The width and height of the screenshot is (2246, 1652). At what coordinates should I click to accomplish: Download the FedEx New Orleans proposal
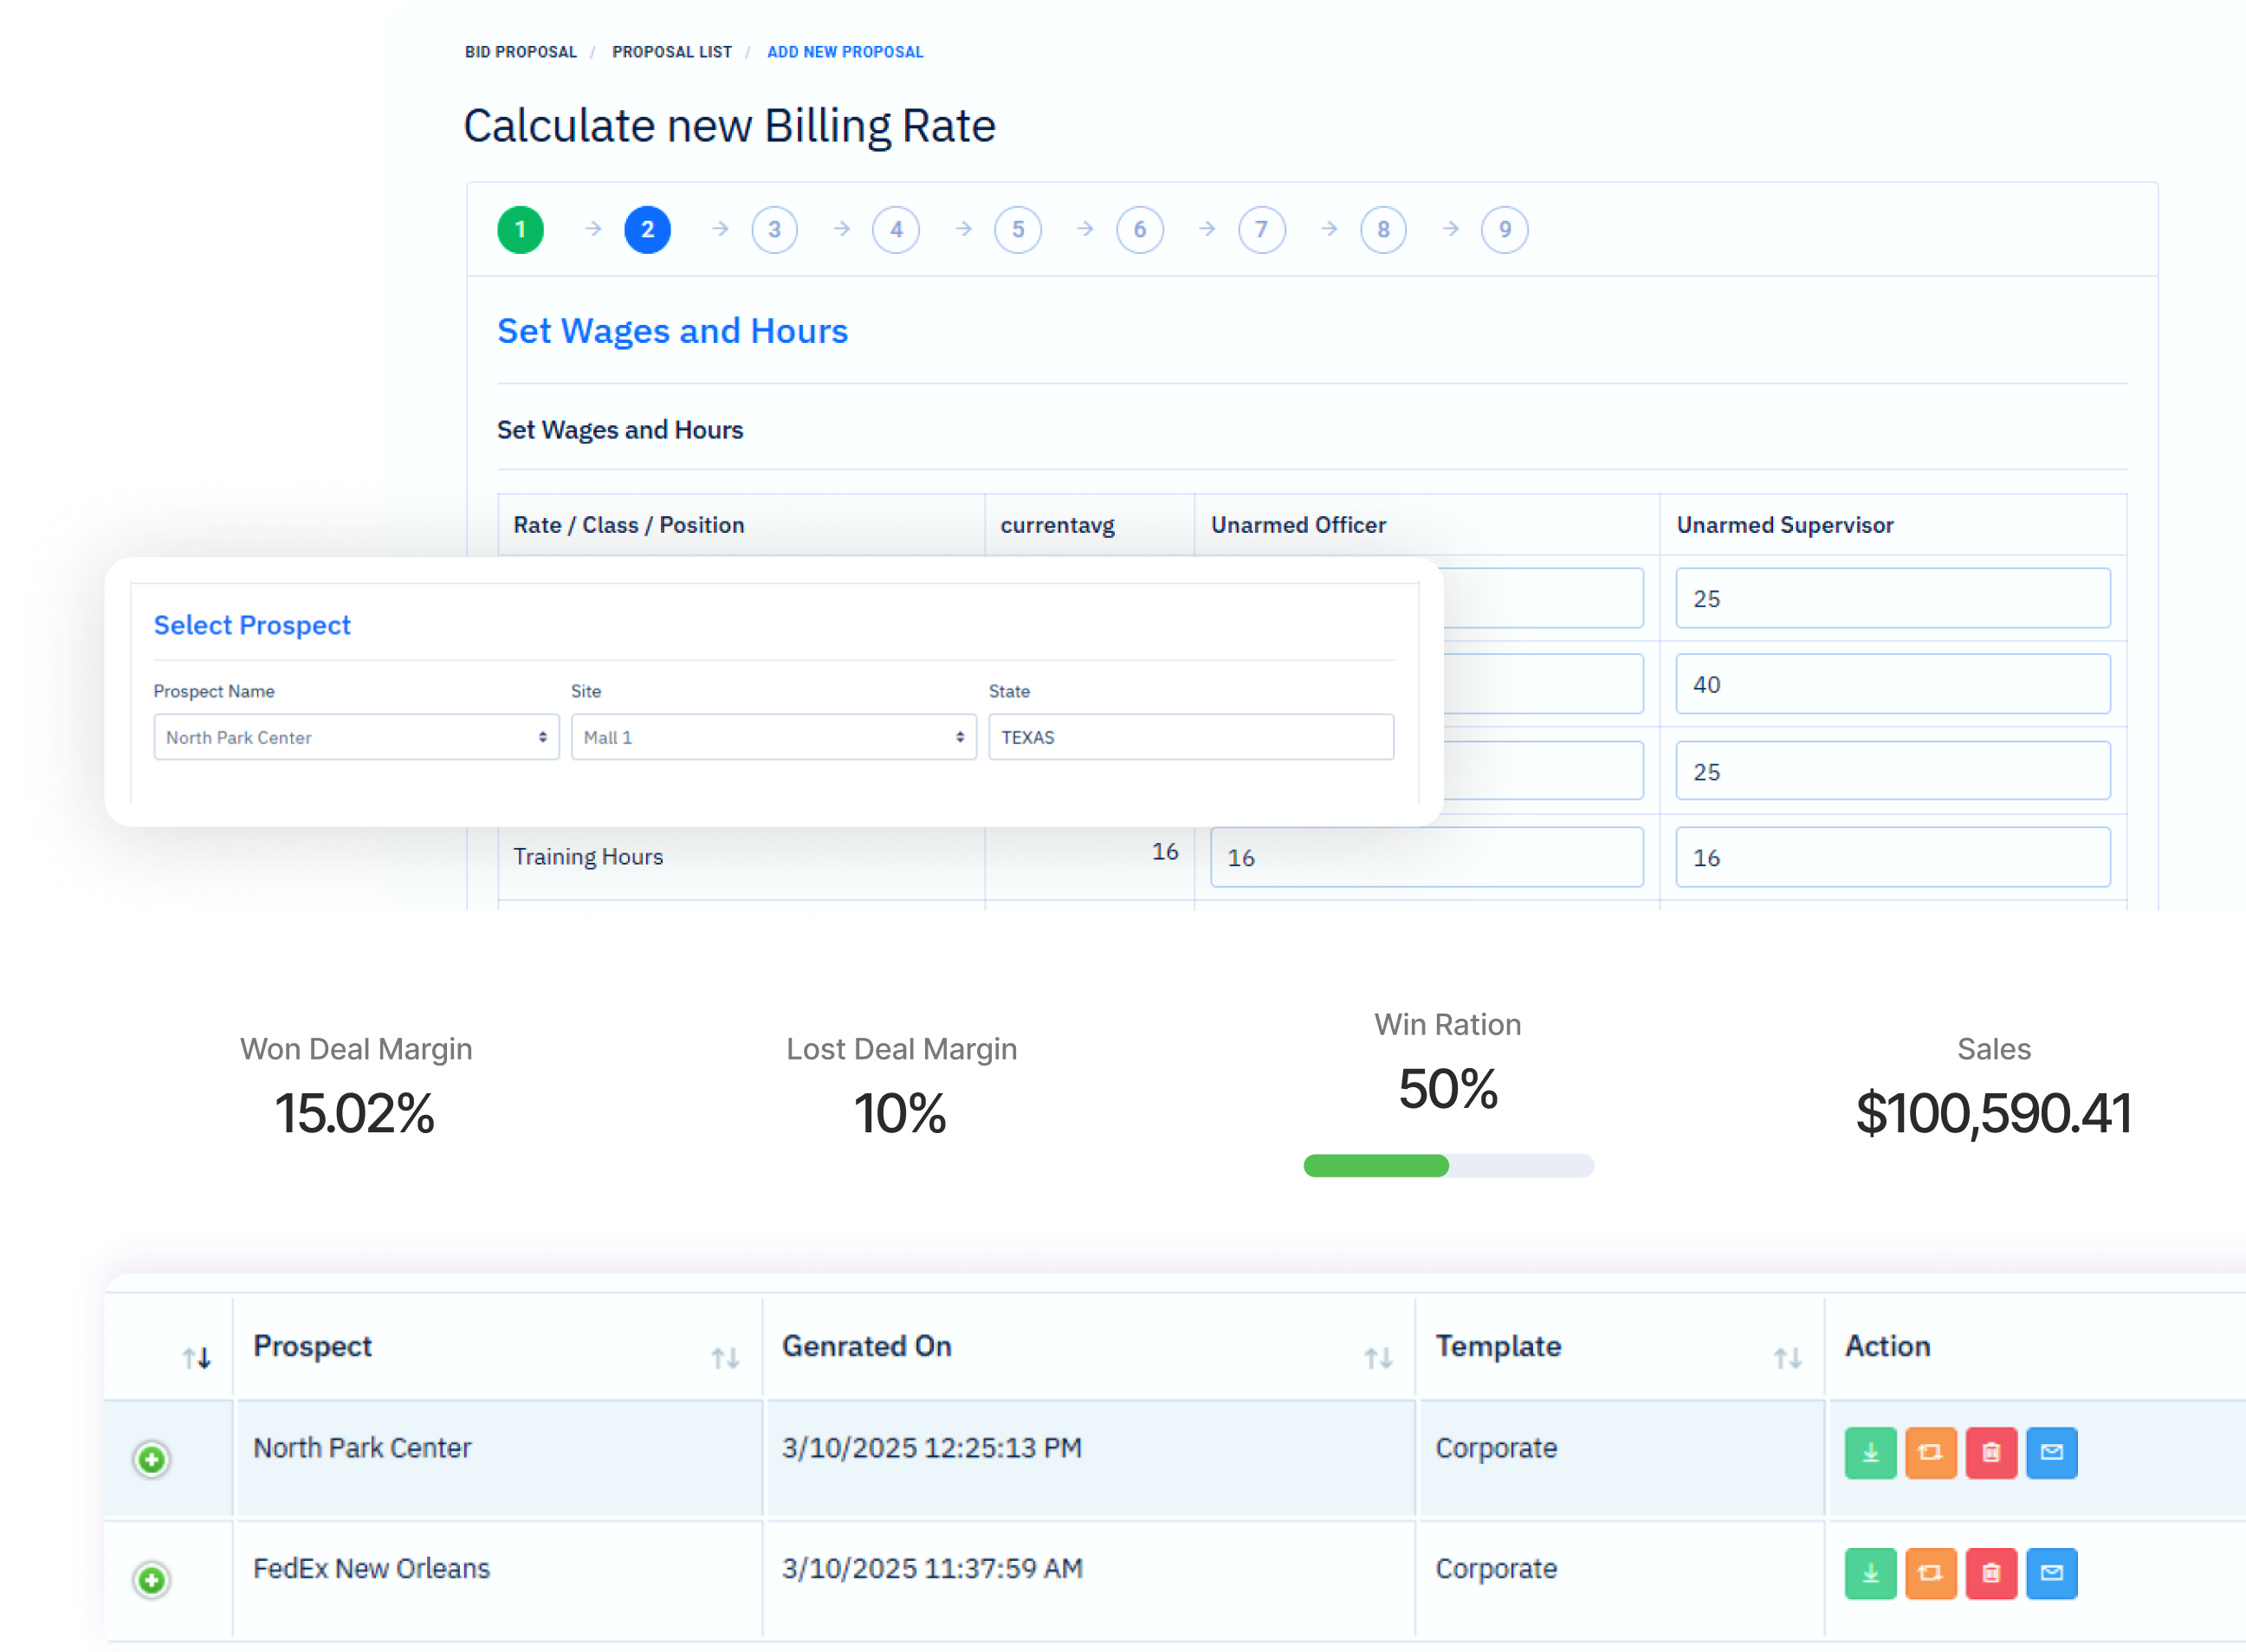coord(1870,1574)
